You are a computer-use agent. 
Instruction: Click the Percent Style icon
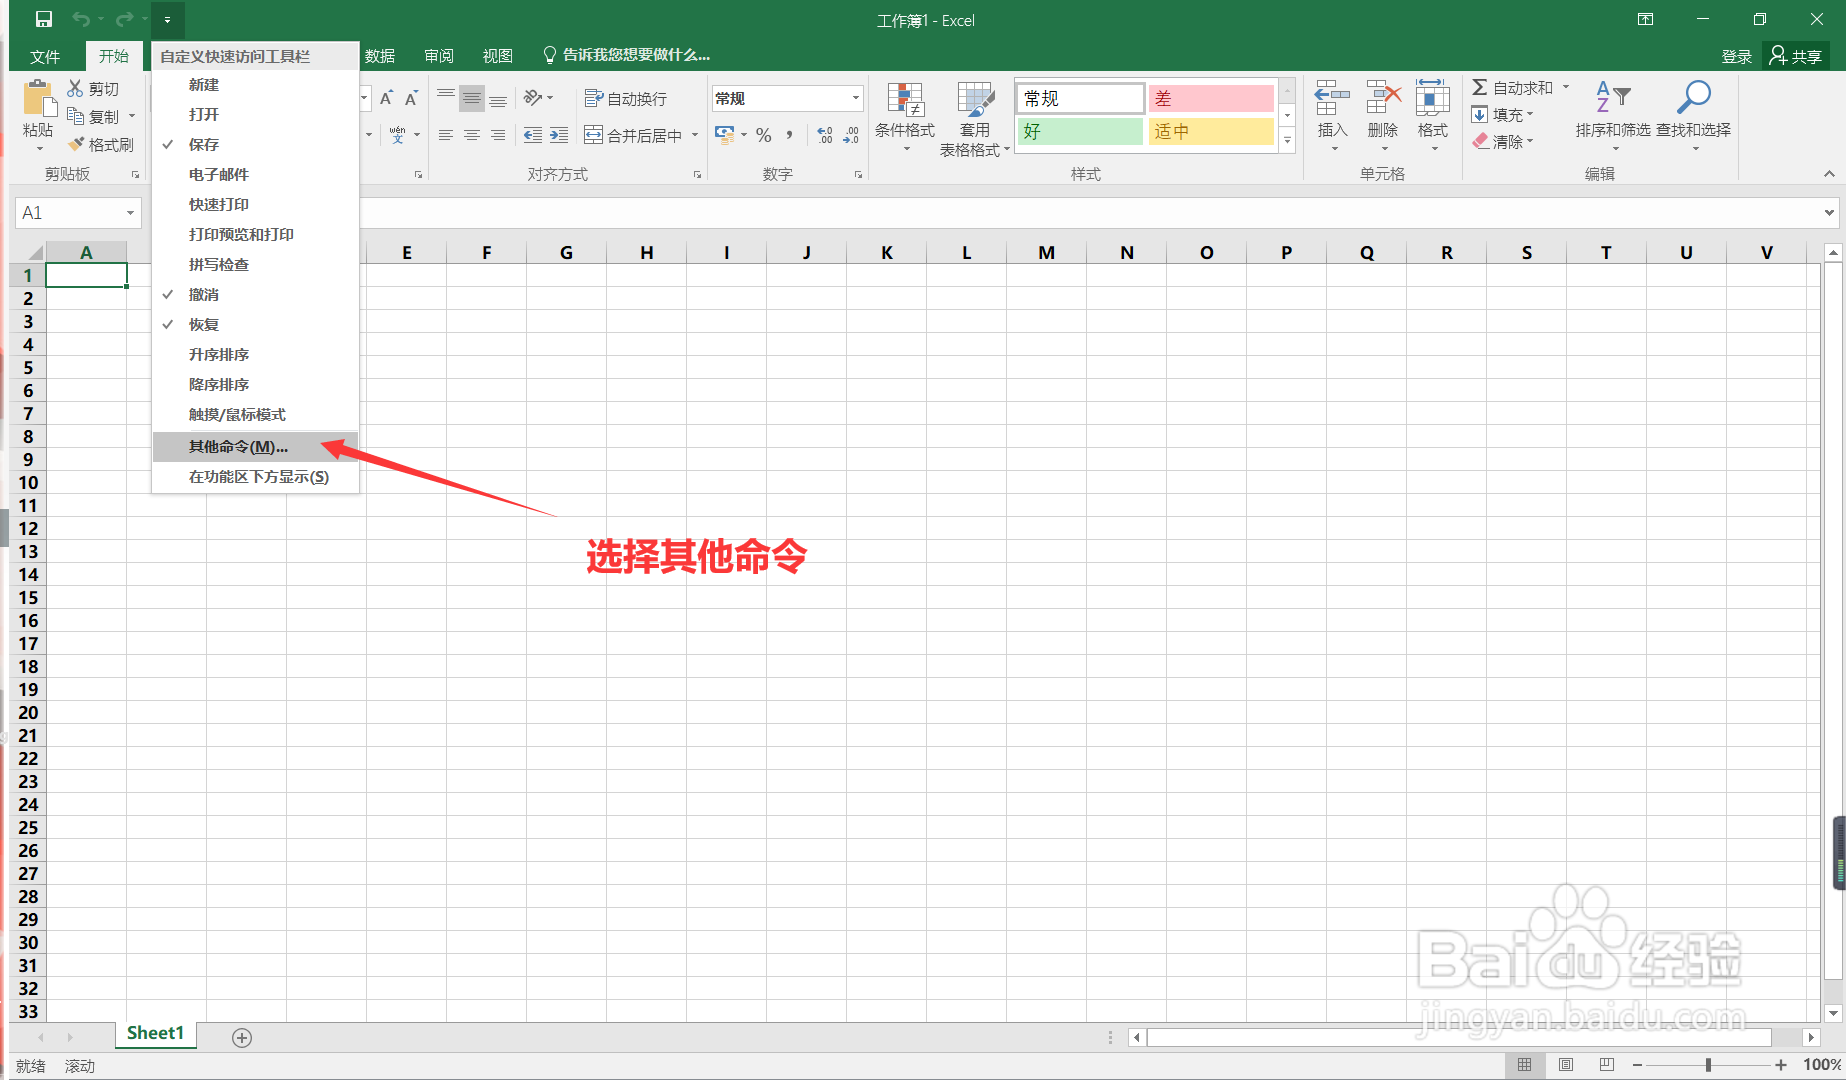[763, 135]
